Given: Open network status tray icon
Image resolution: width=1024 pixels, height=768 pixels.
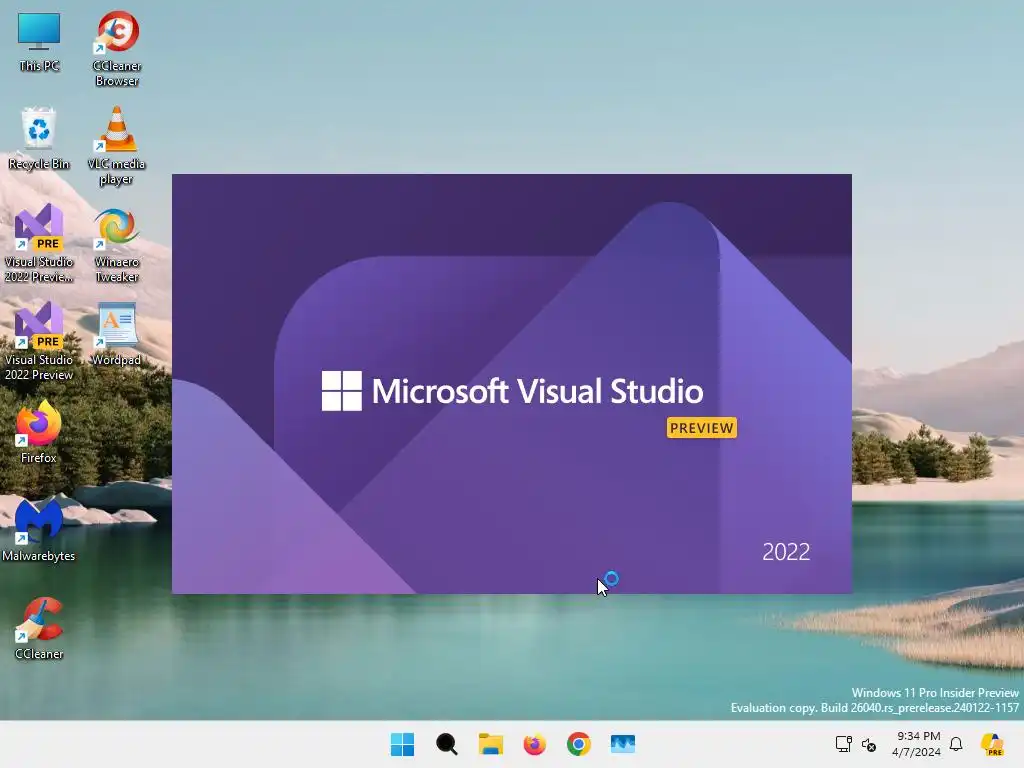Looking at the screenshot, I should coord(843,744).
